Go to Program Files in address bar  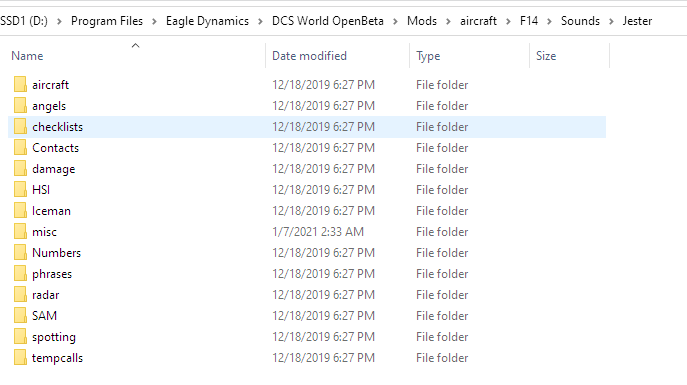107,21
